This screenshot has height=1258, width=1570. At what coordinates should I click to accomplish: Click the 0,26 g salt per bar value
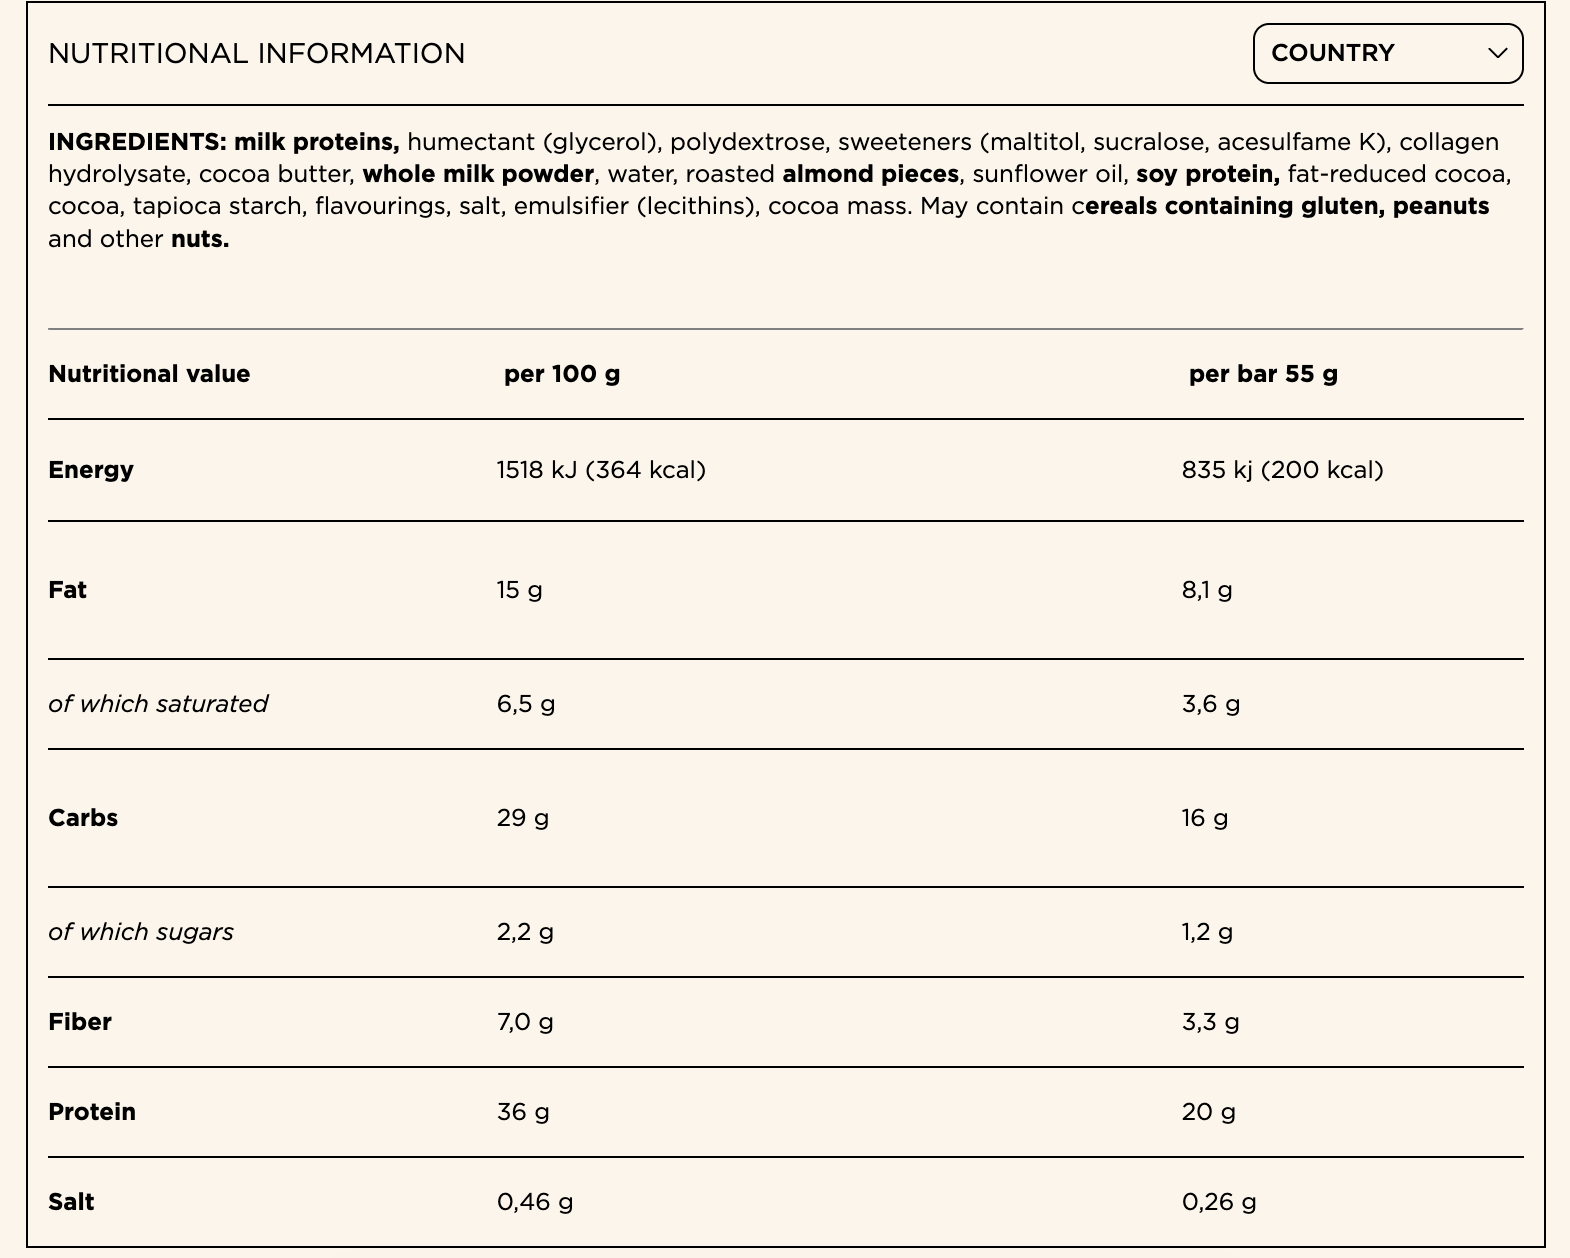(1219, 1202)
